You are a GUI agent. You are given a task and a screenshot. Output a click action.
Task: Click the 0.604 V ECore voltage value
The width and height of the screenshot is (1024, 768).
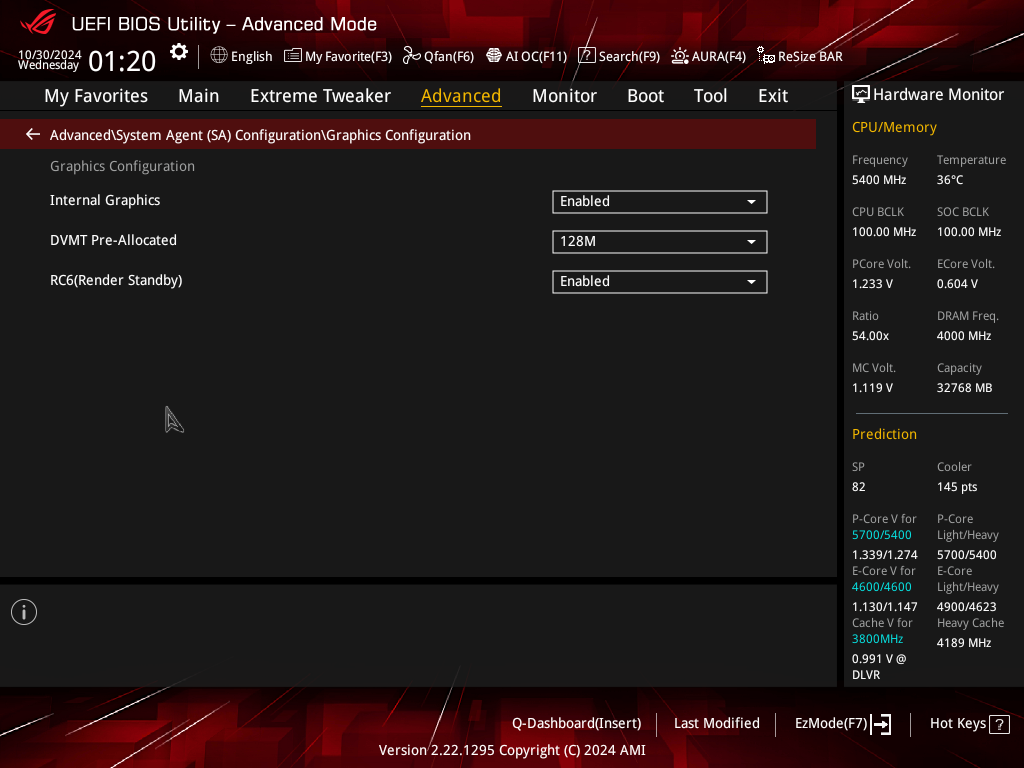pyautogui.click(x=957, y=284)
